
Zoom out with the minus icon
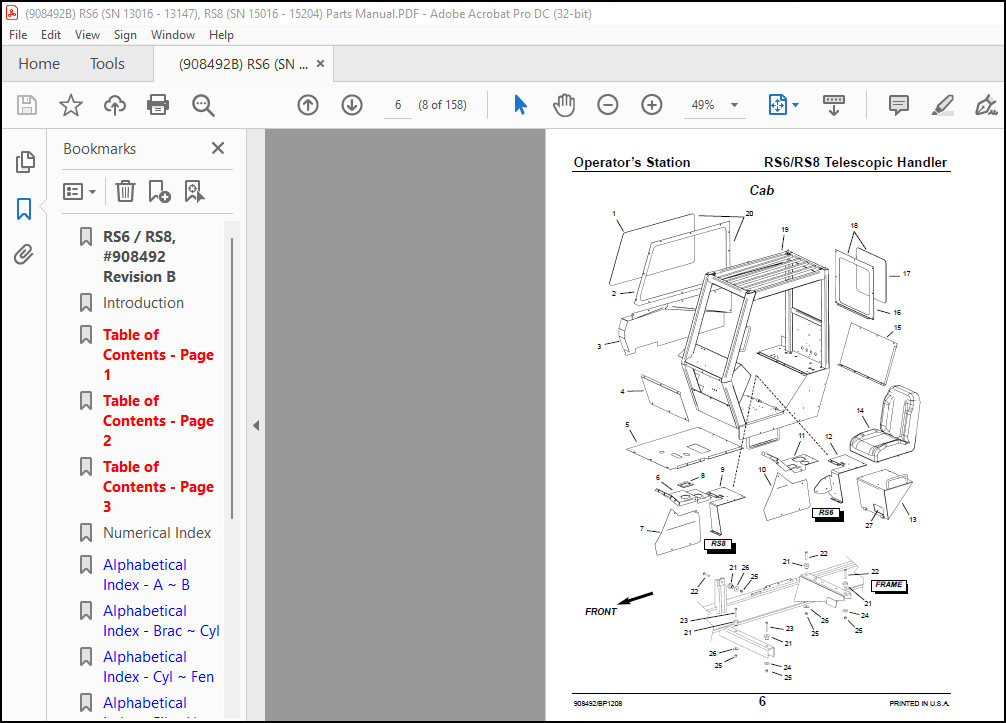[608, 105]
